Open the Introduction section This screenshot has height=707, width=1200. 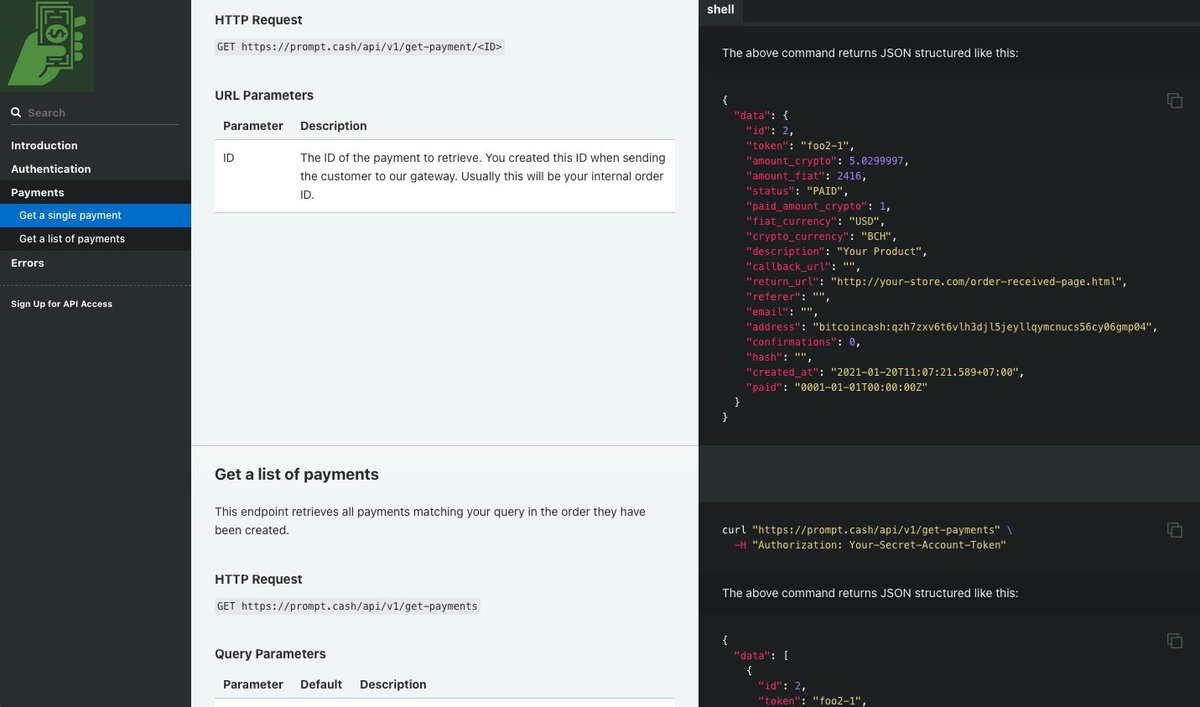click(x=44, y=146)
